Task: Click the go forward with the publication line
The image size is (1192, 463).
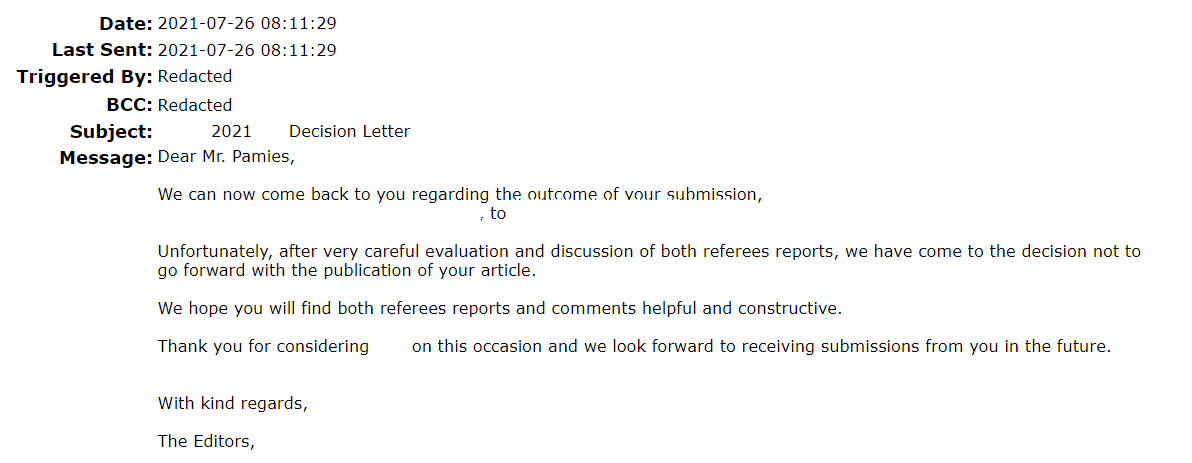Action: tap(347, 271)
